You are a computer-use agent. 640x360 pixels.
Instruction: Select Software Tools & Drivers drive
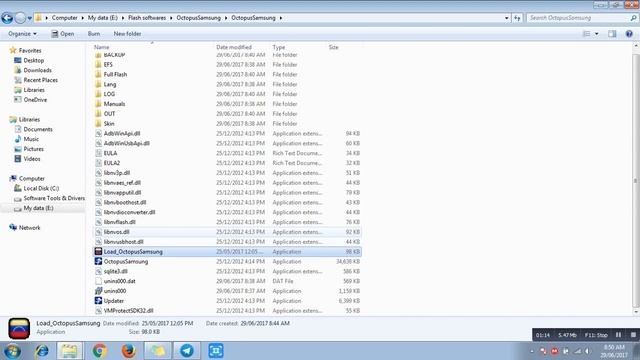54,198
